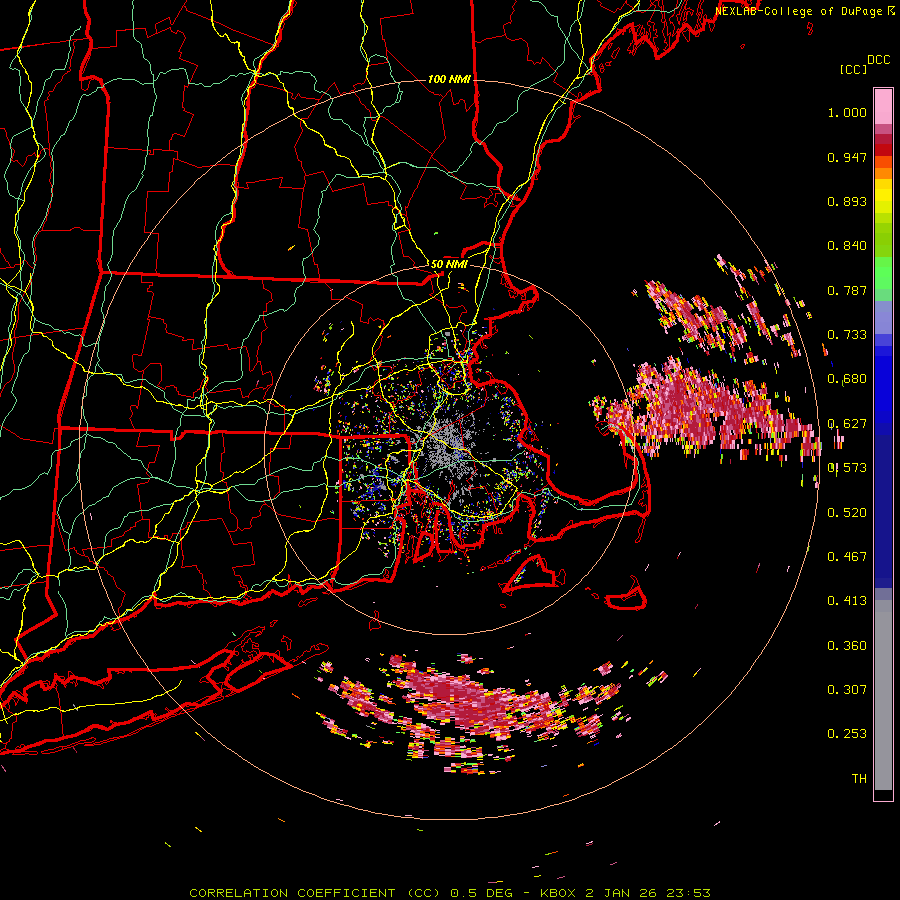Image resolution: width=900 pixels, height=900 pixels.
Task: Select the 0.413 scale value
Action: point(847,601)
